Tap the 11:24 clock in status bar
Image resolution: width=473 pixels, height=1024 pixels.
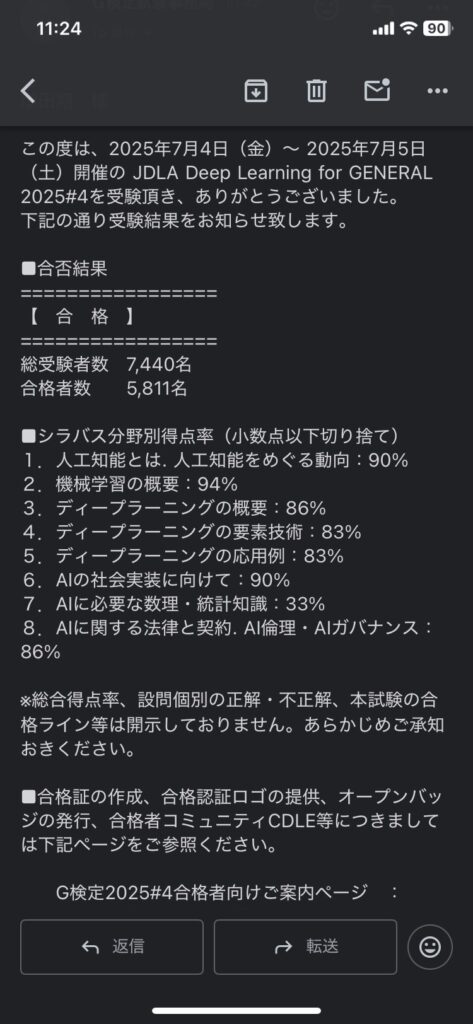59,29
